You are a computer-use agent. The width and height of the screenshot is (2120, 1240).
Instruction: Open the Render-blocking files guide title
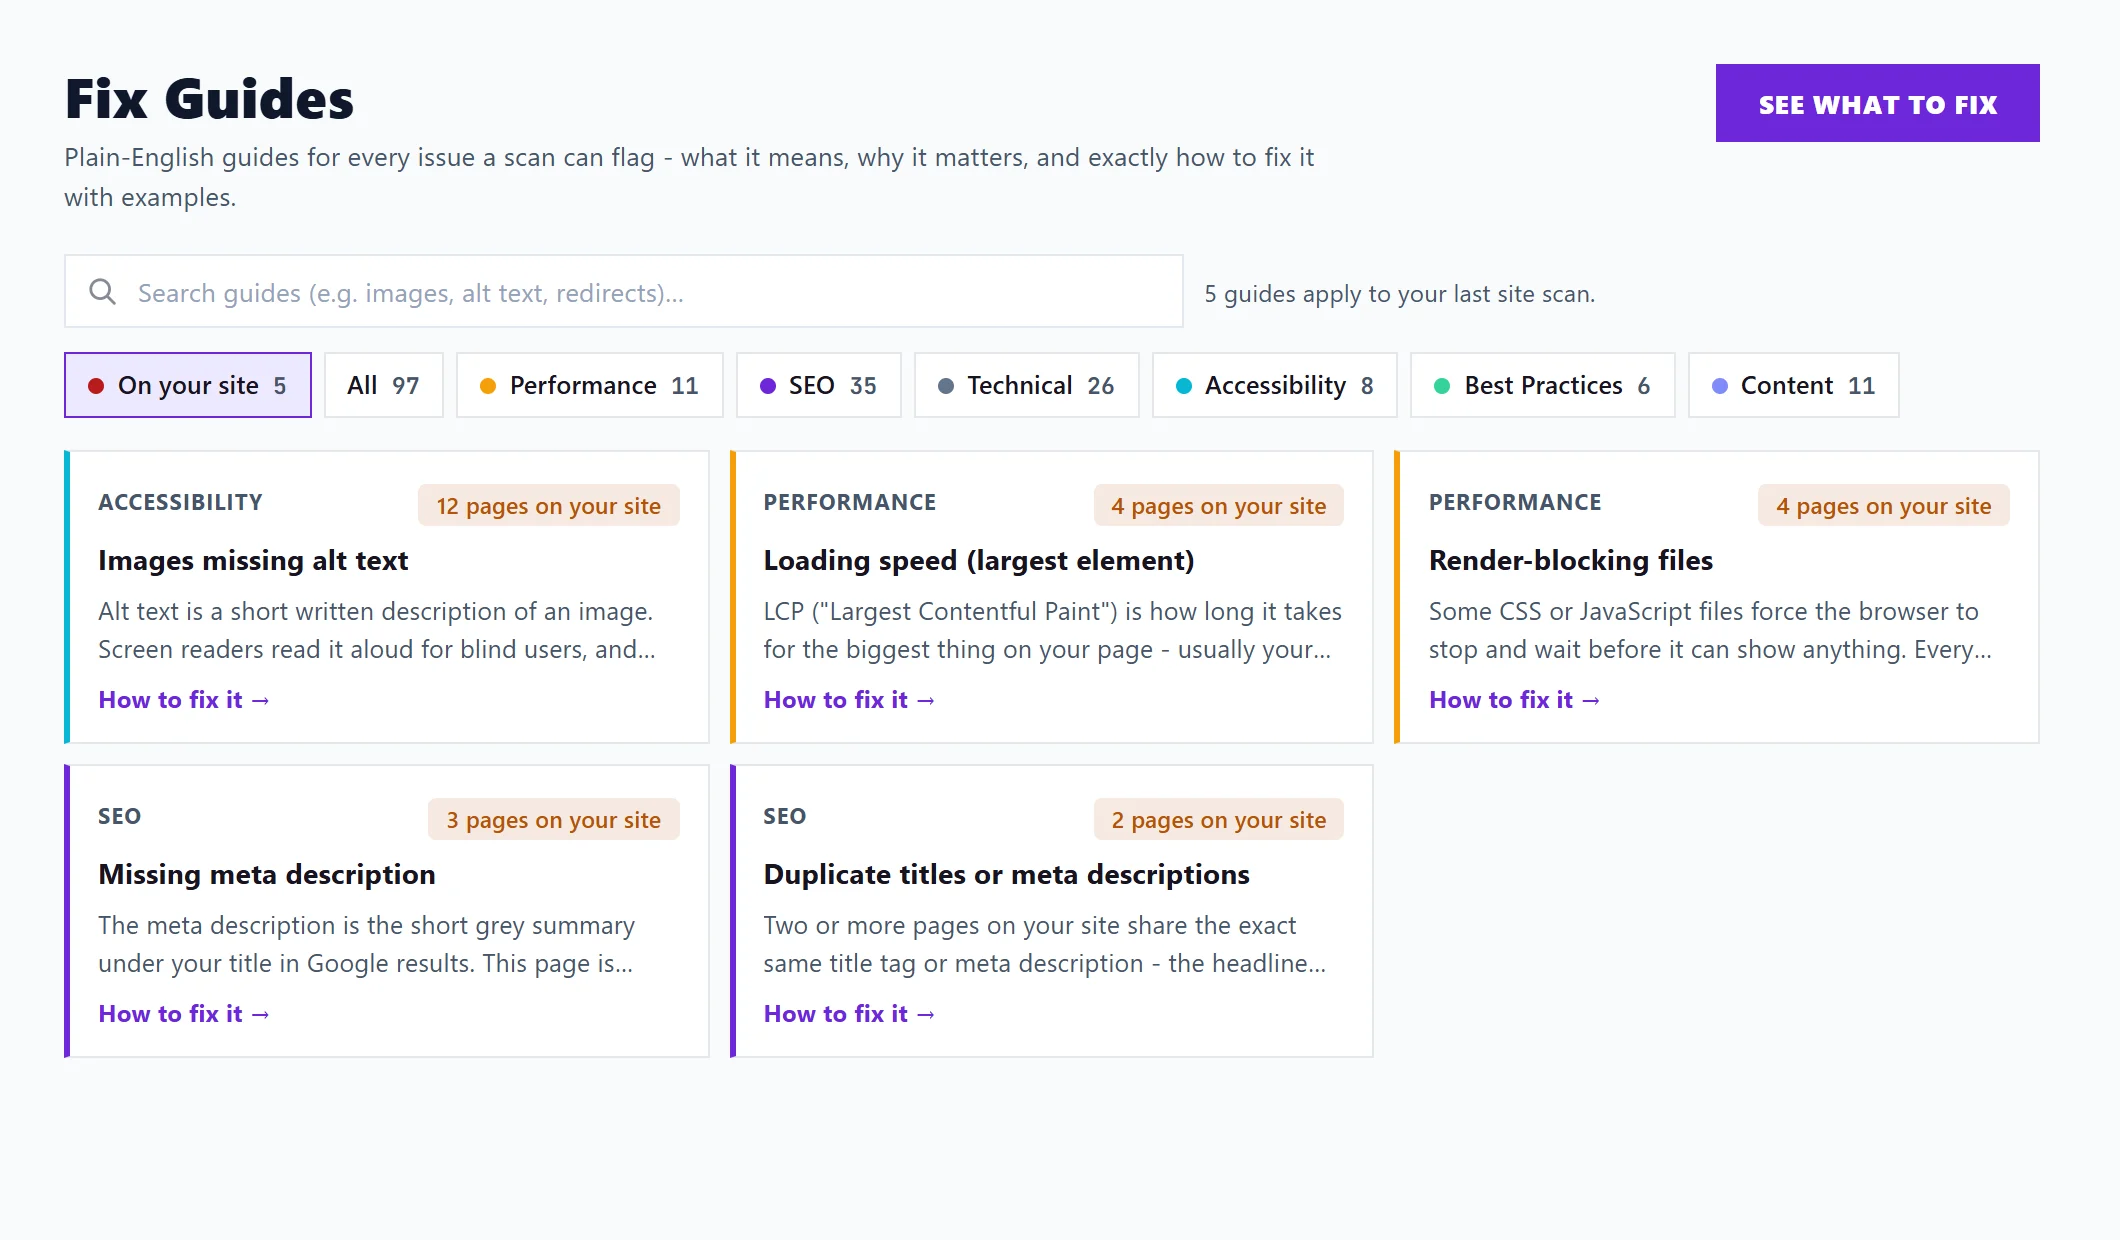(x=1571, y=561)
